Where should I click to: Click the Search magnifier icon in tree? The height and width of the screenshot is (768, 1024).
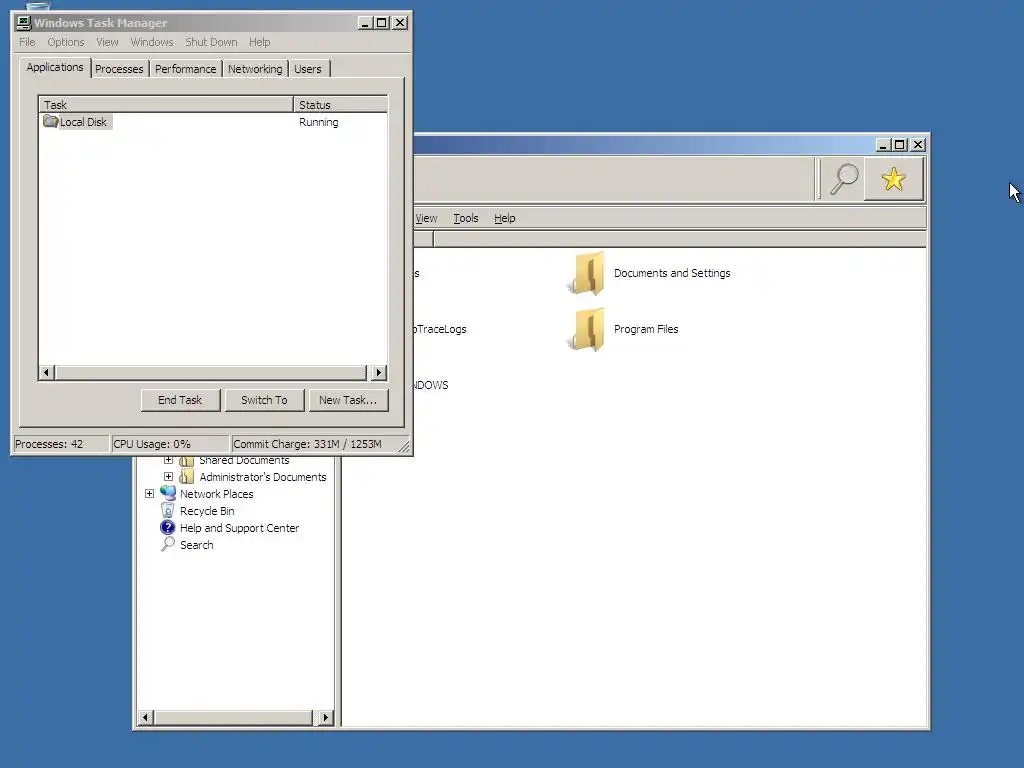point(168,544)
